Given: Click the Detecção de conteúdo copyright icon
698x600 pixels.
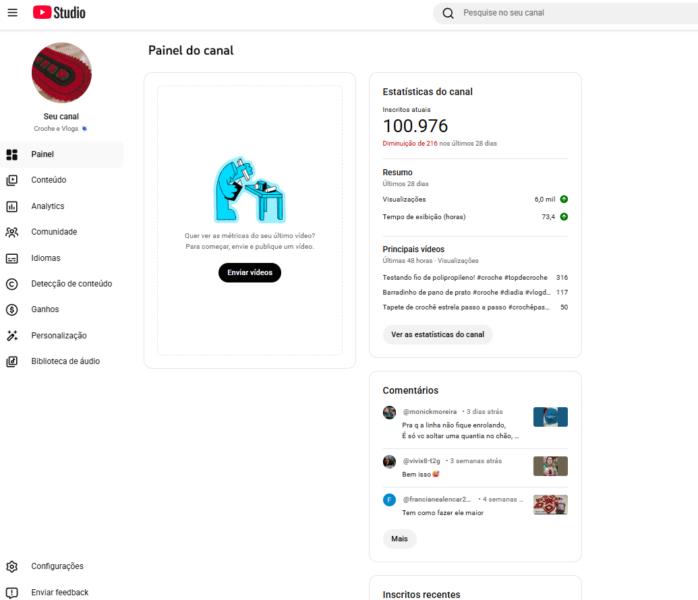Looking at the screenshot, I should (x=12, y=284).
